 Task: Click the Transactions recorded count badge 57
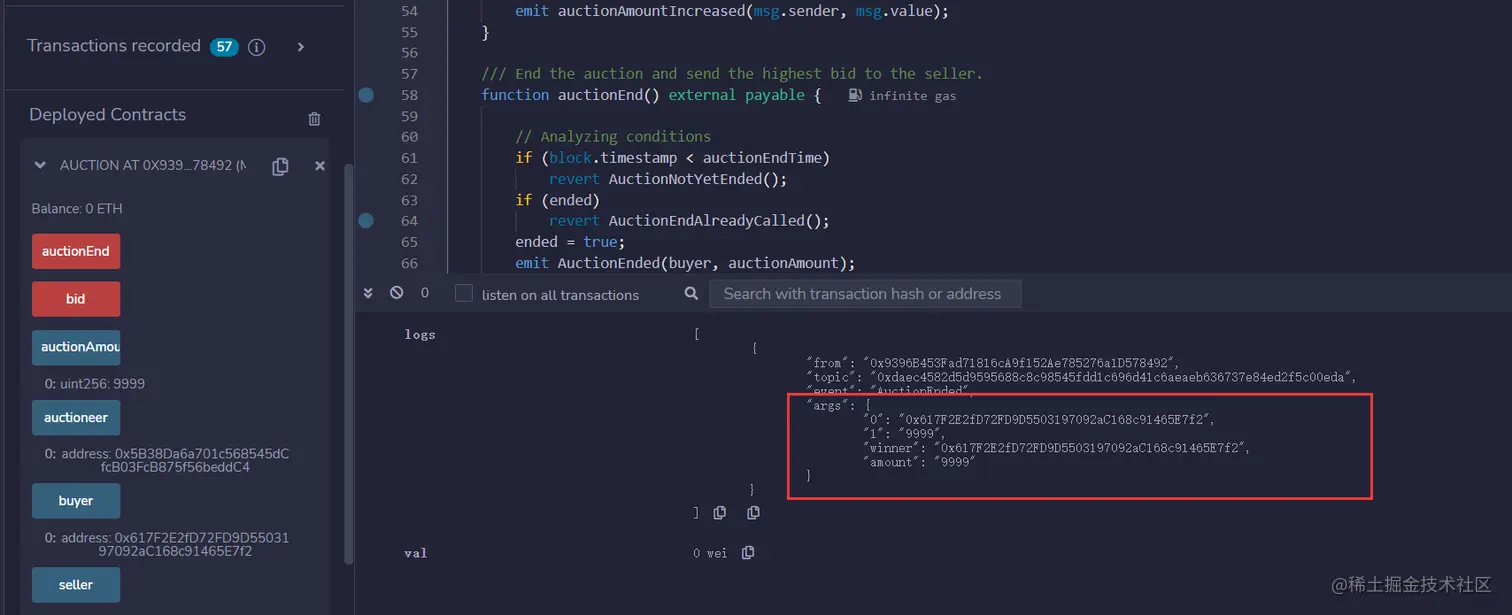point(224,47)
